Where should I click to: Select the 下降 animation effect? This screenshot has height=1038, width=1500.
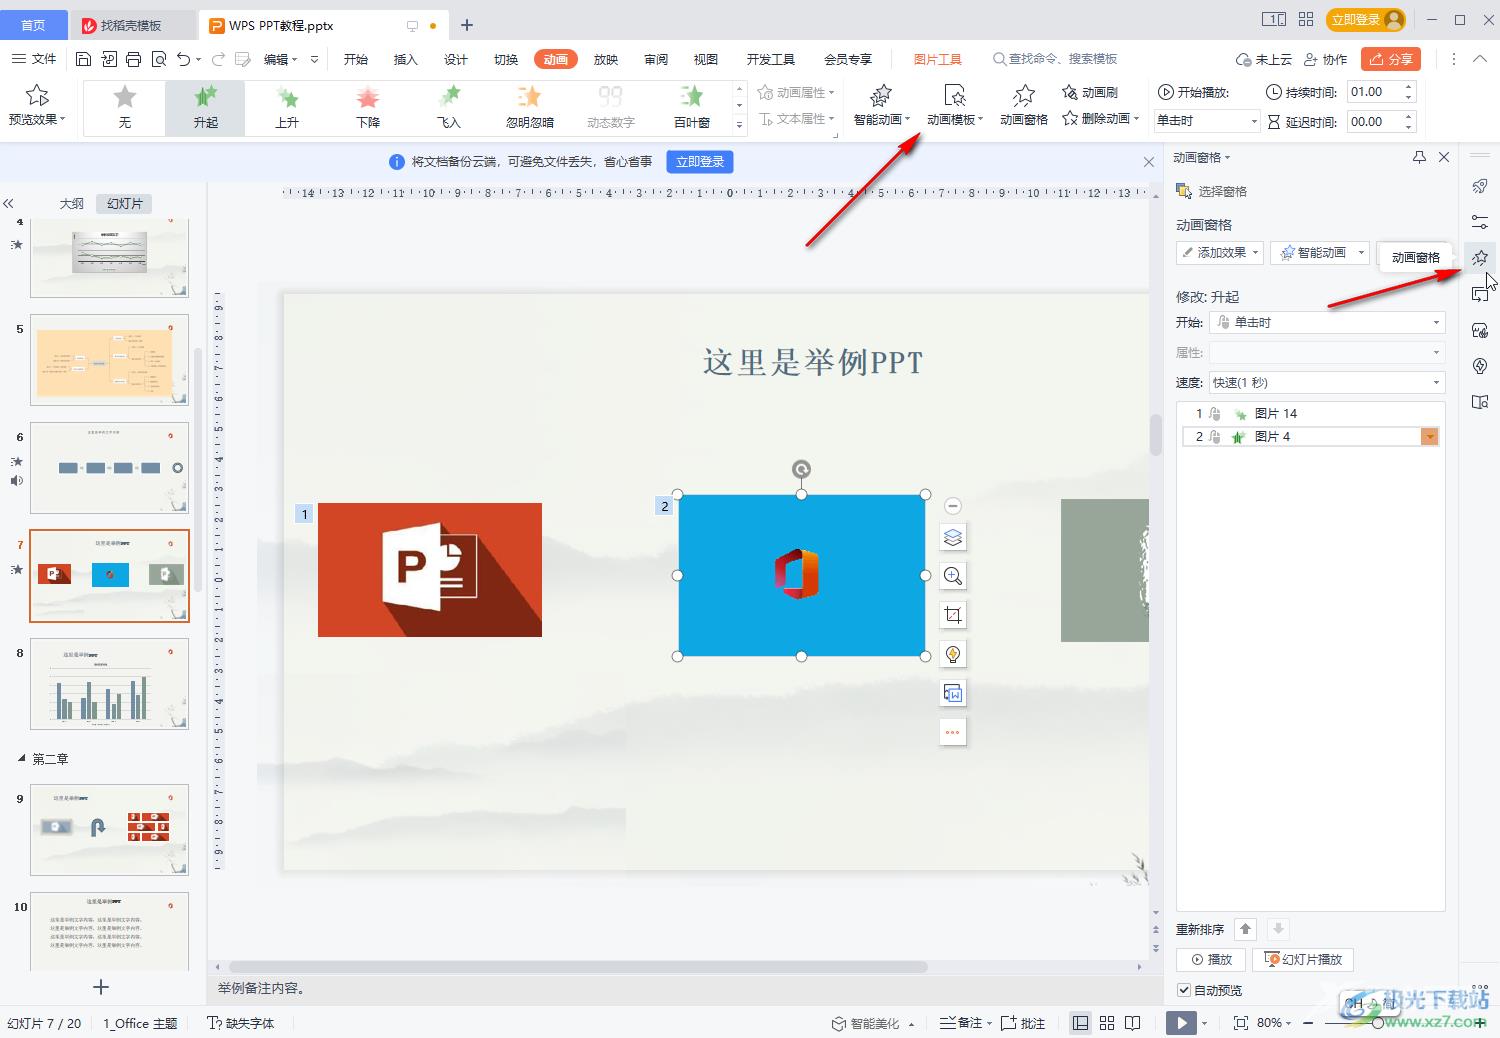368,107
